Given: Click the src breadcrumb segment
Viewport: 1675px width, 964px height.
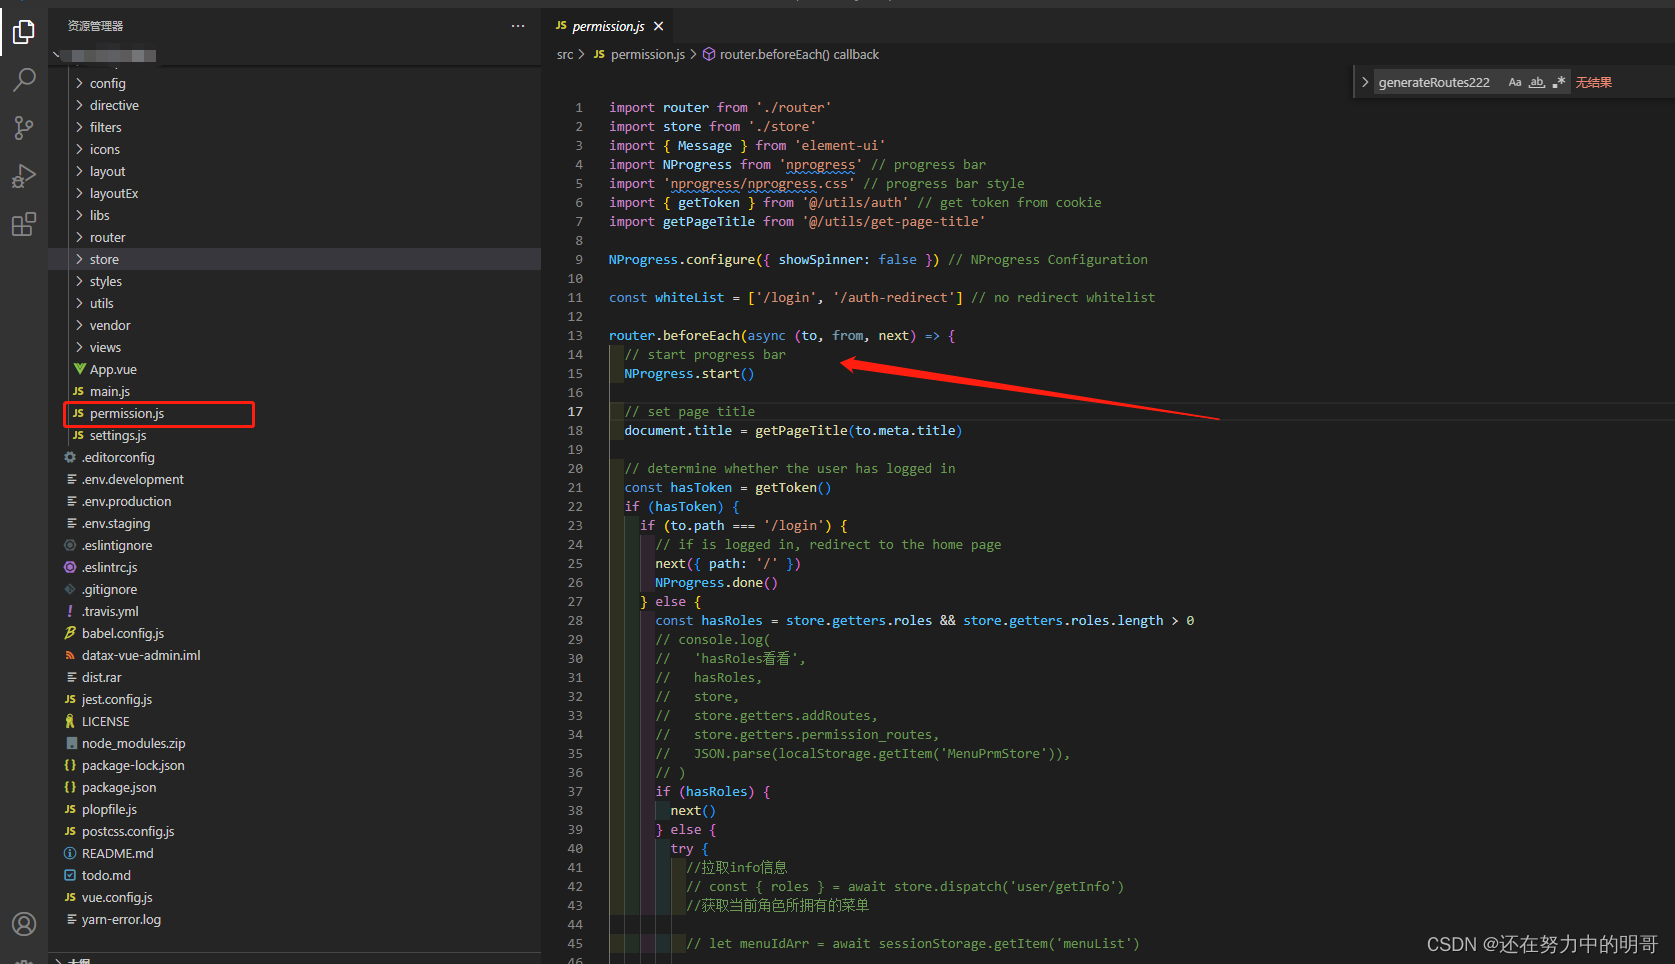Looking at the screenshot, I should pos(565,55).
